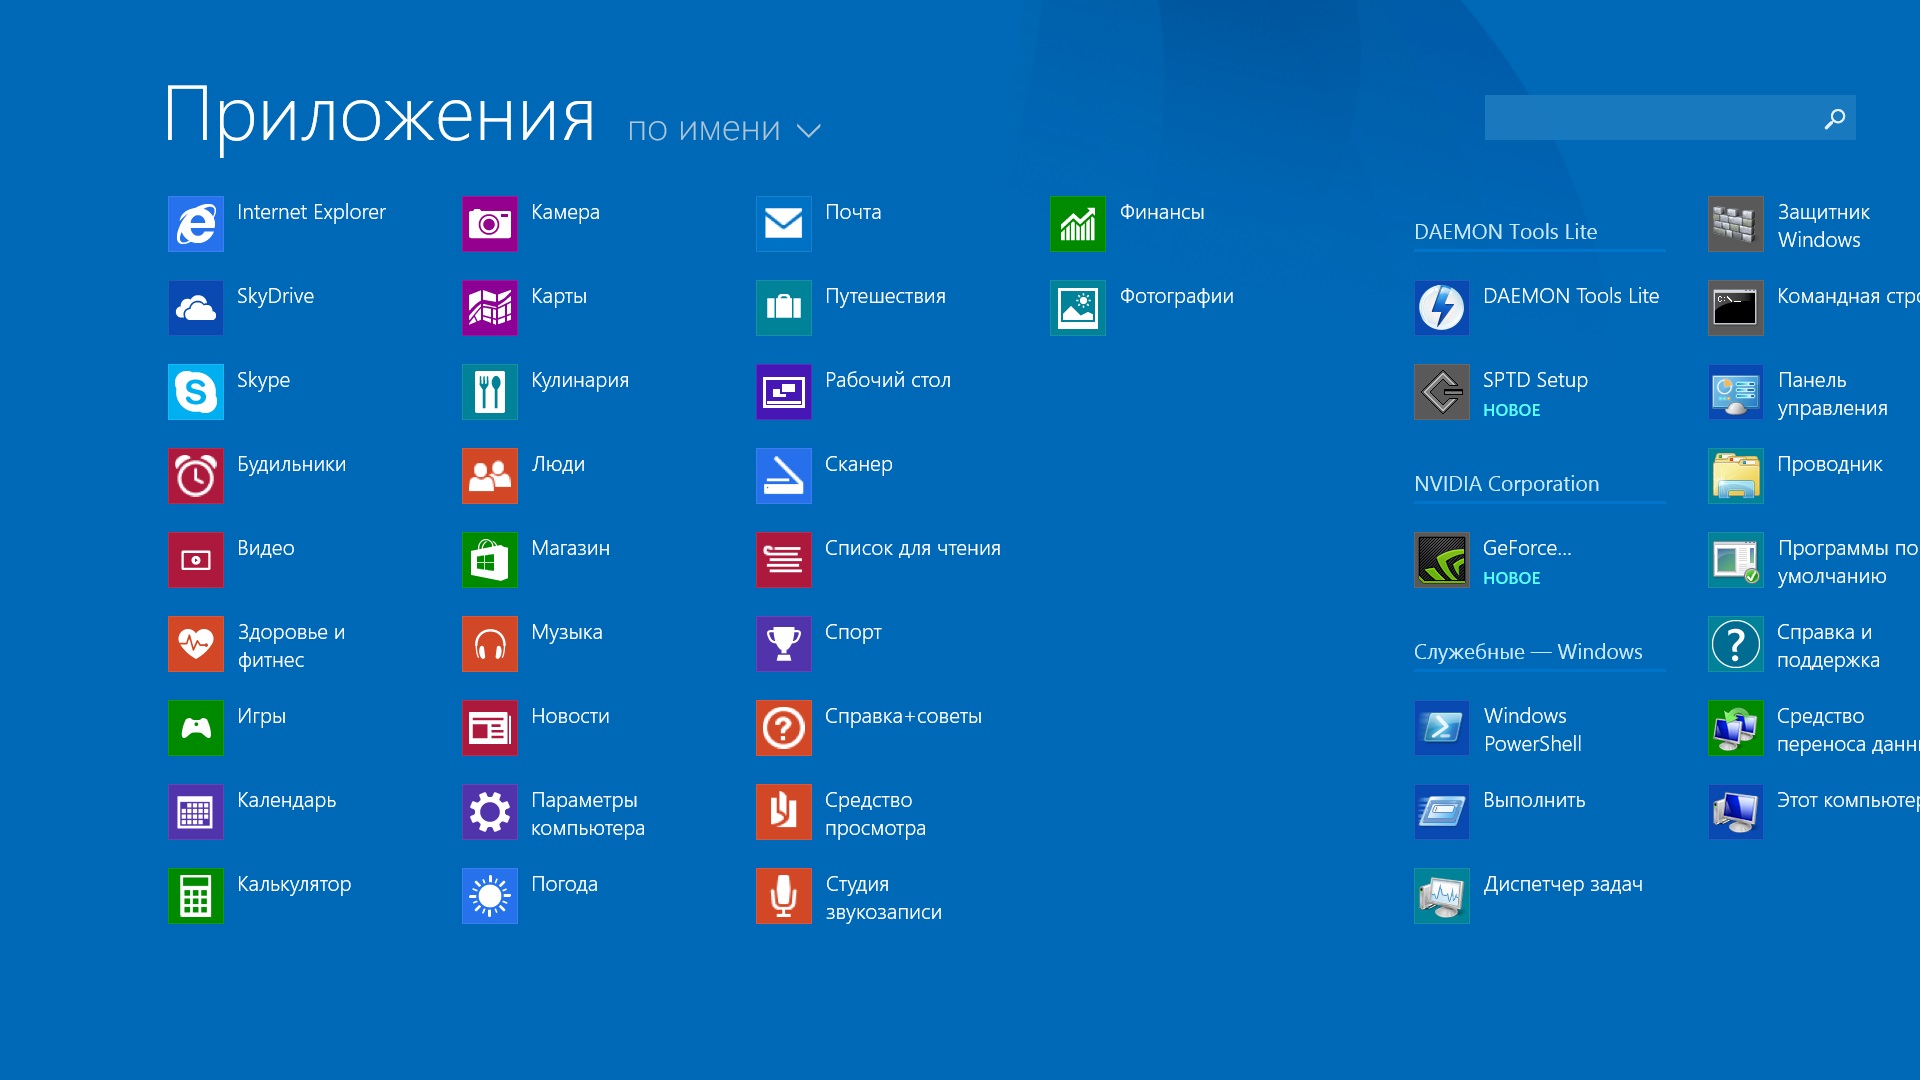Launch the Skype app tile

pyautogui.click(x=196, y=392)
